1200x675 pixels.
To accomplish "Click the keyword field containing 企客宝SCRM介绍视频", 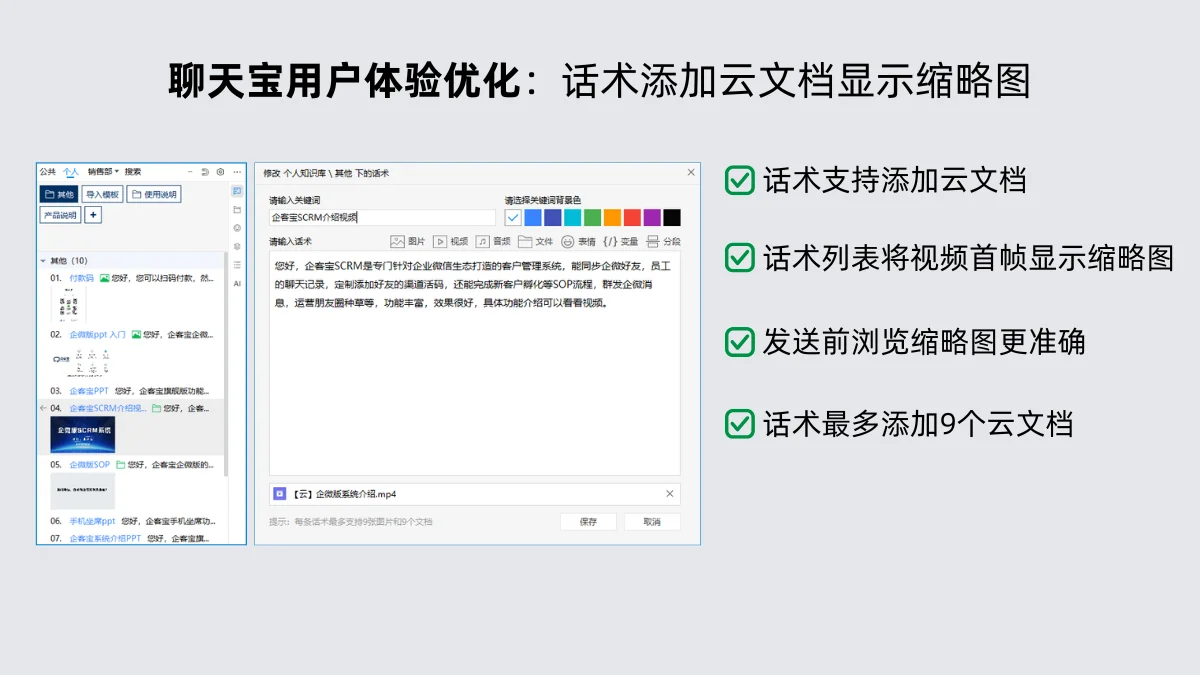I will point(382,217).
